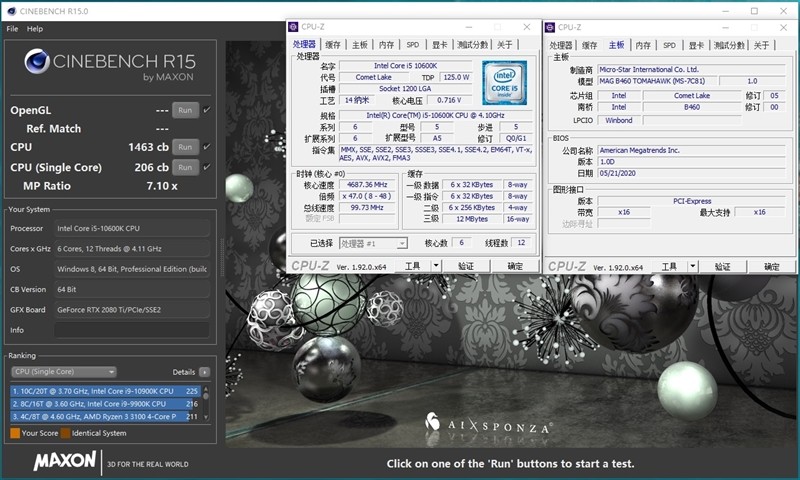The image size is (800, 480).
Task: Select the 缓存 tab in left CPU-Z
Action: (333, 45)
